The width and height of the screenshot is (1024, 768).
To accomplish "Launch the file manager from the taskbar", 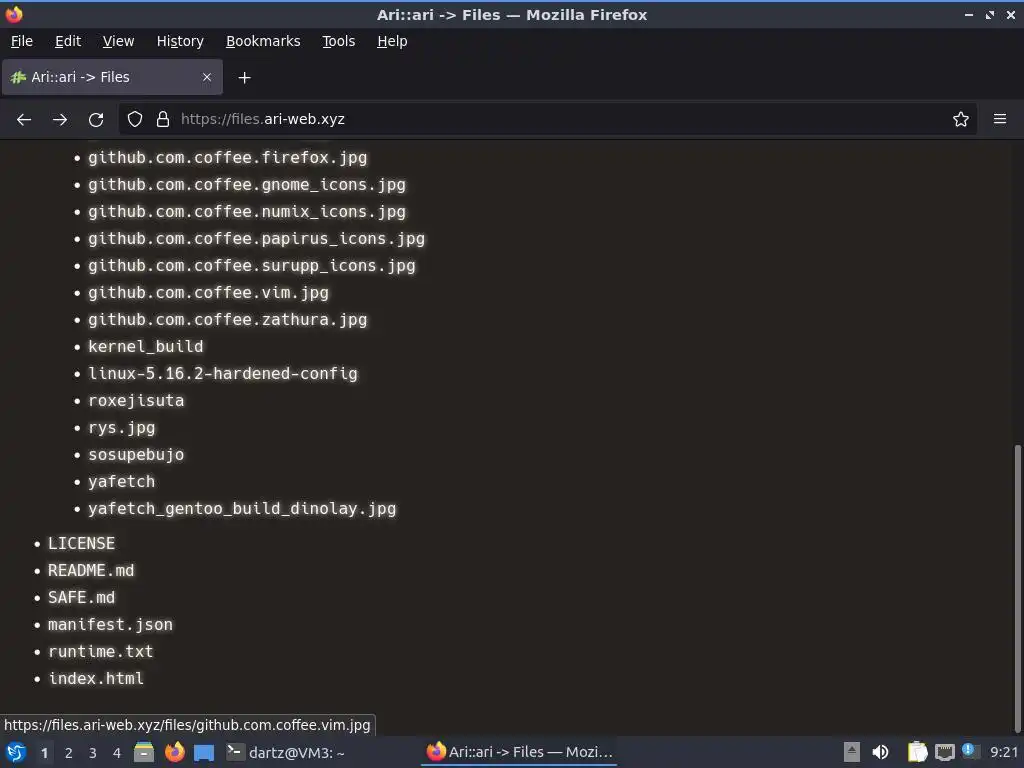I will (144, 752).
